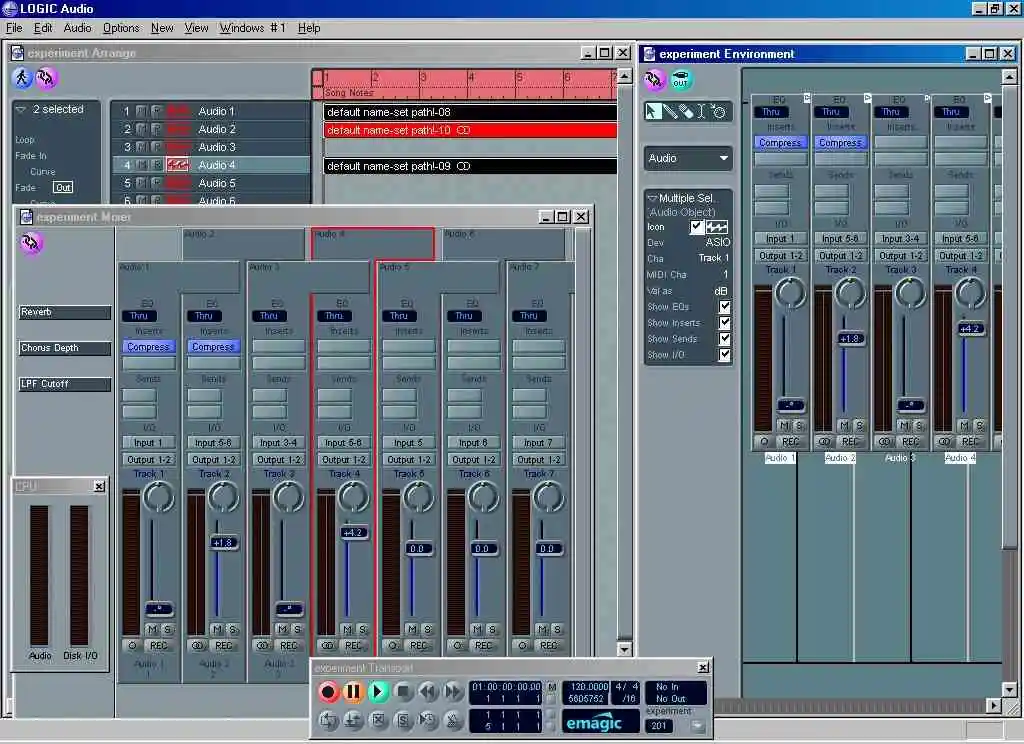Open Output 1-2 selector on Environment Track 1
This screenshot has height=744, width=1024.
click(x=780, y=255)
